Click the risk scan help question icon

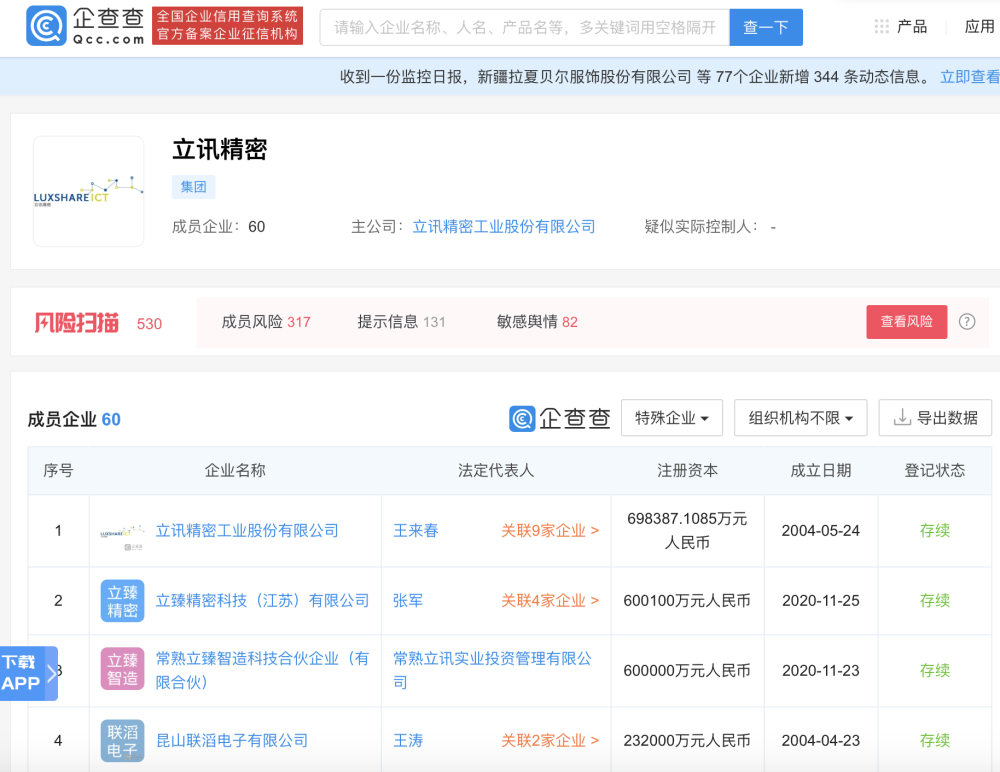tap(967, 322)
